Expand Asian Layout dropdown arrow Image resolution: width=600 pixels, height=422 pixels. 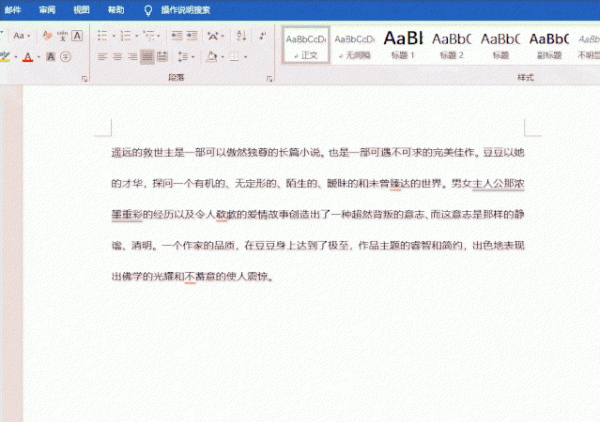(x=223, y=36)
